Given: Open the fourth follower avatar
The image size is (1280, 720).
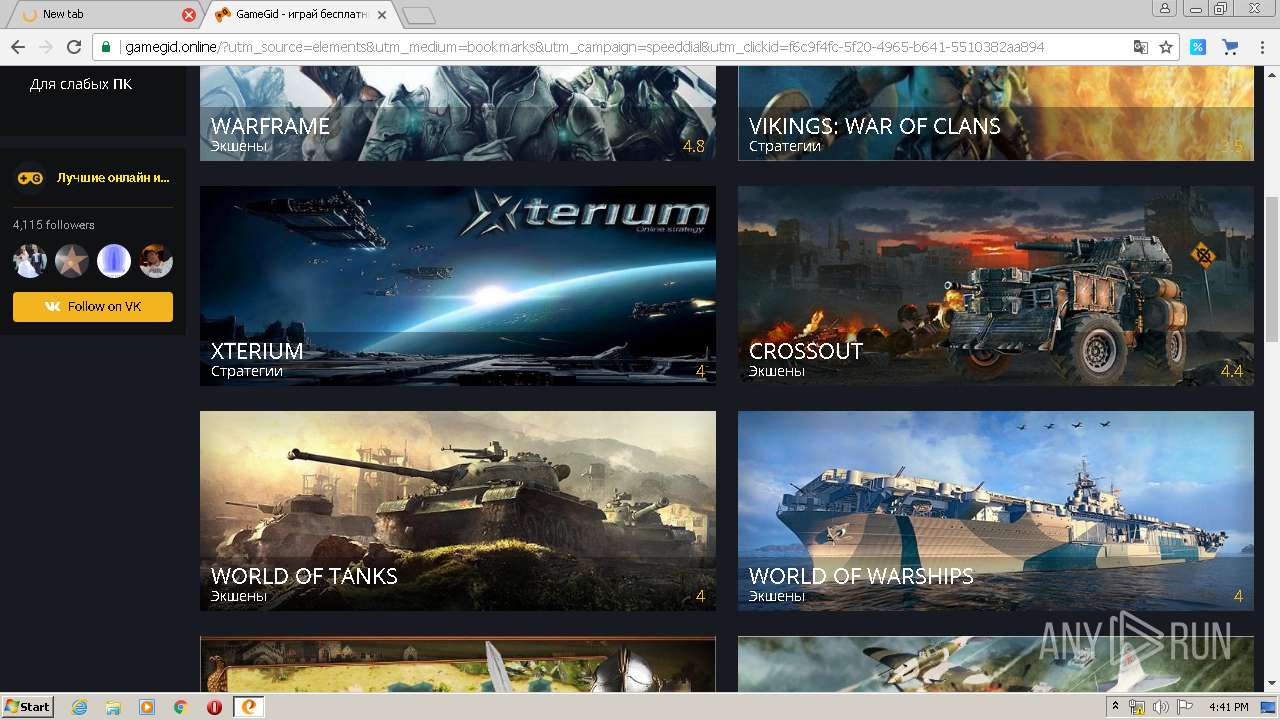Looking at the screenshot, I should pyautogui.click(x=156, y=261).
